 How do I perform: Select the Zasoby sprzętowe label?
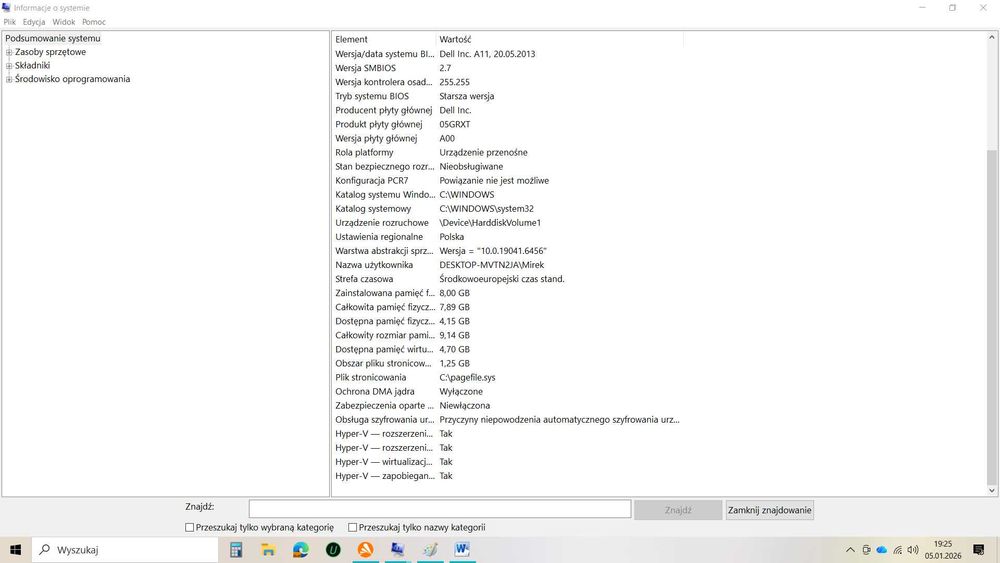[50, 52]
